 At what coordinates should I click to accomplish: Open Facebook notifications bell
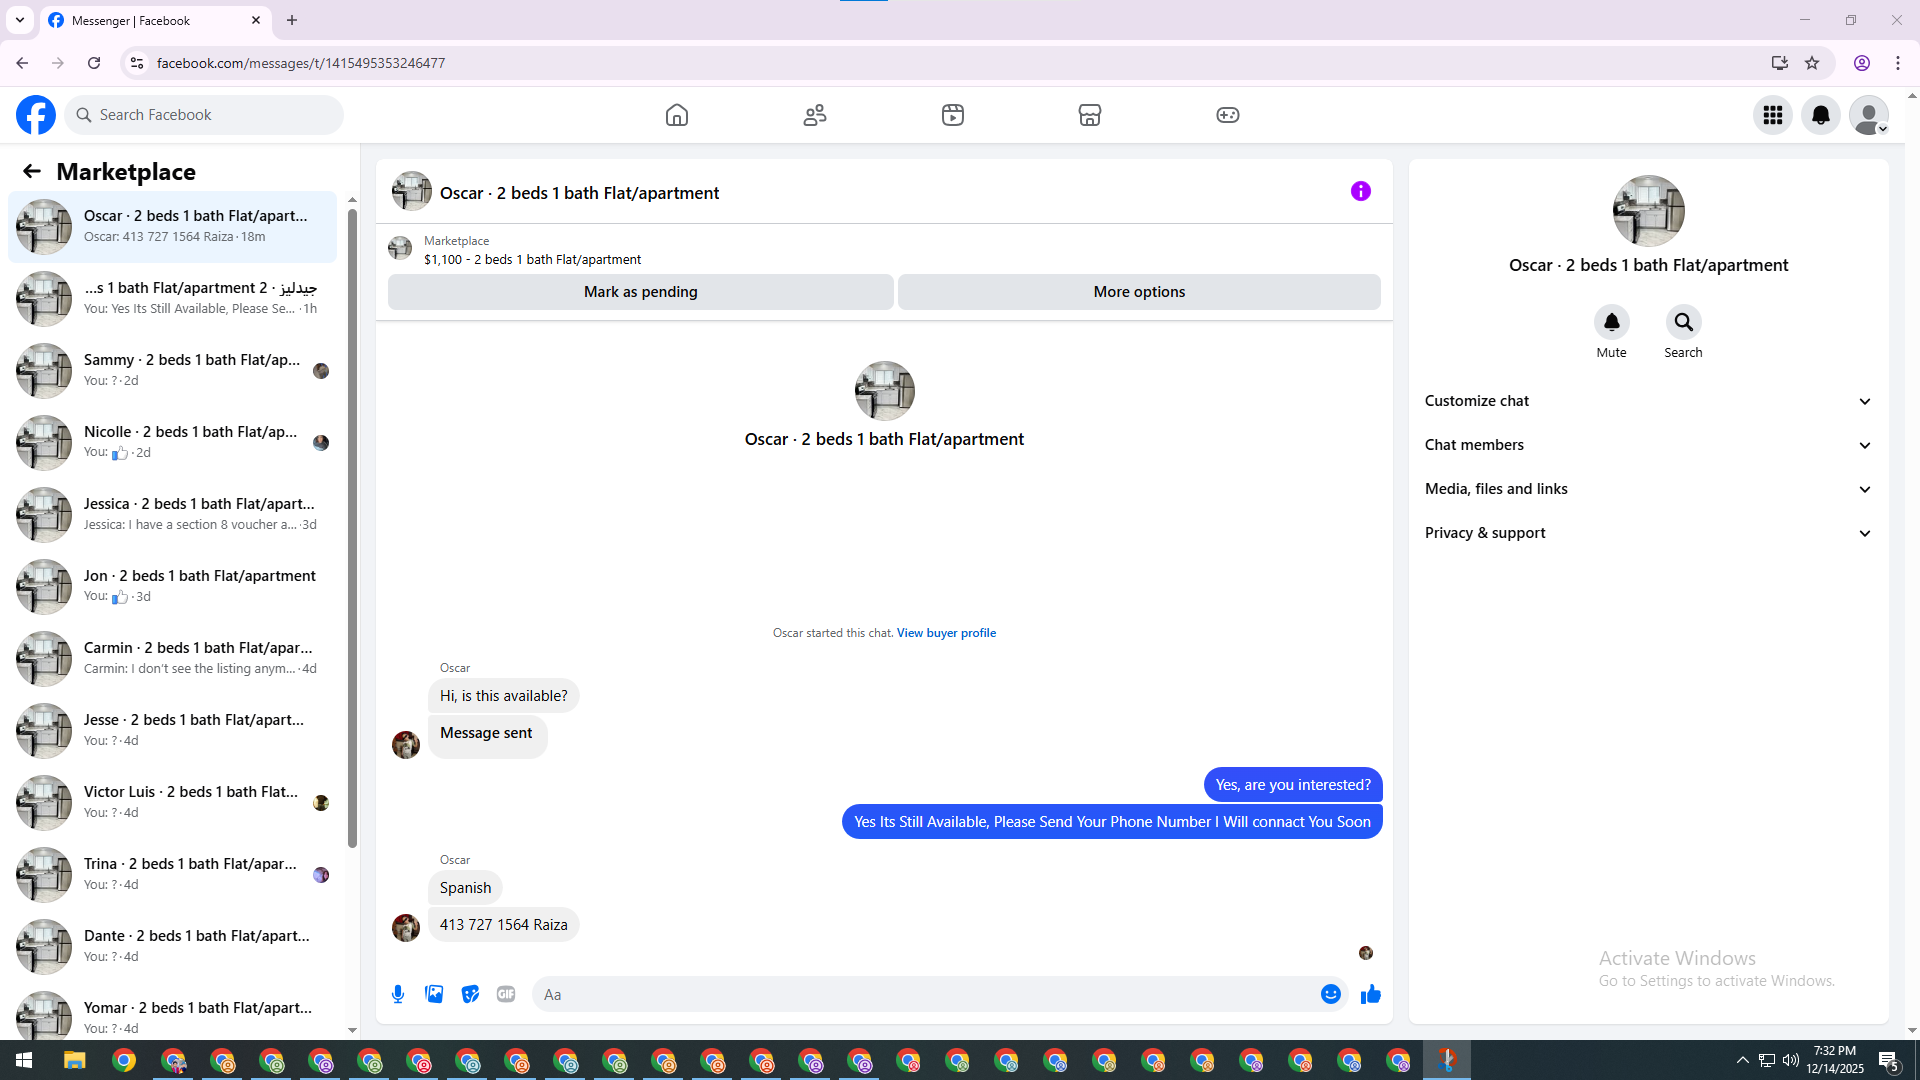pos(1820,115)
